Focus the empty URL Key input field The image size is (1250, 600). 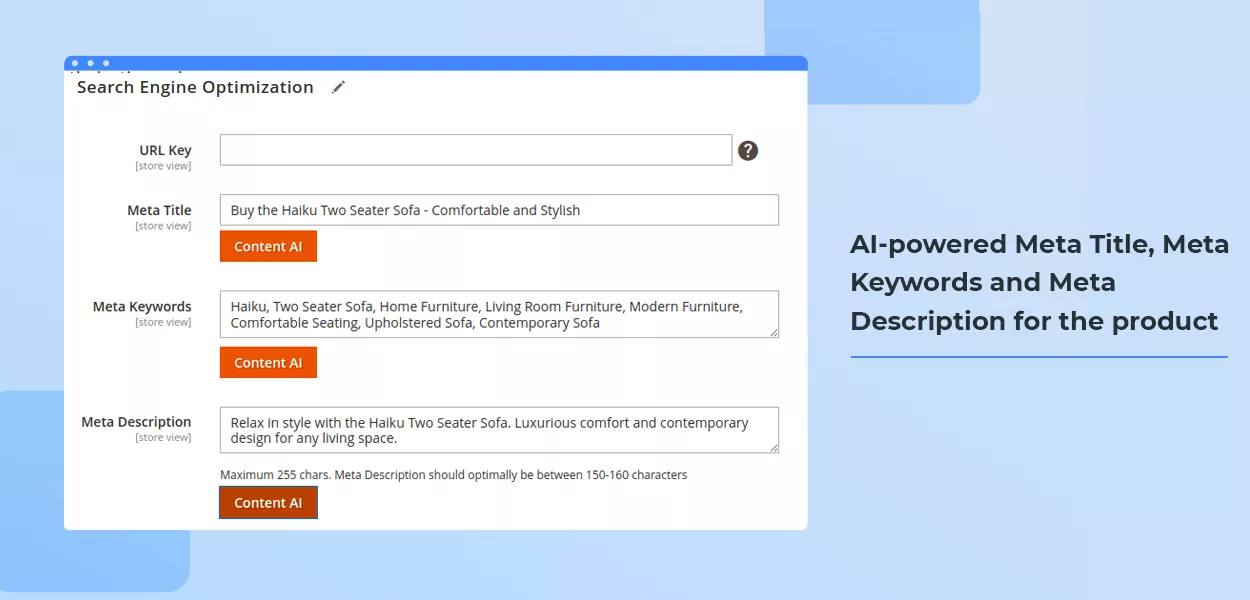pyautogui.click(x=476, y=150)
